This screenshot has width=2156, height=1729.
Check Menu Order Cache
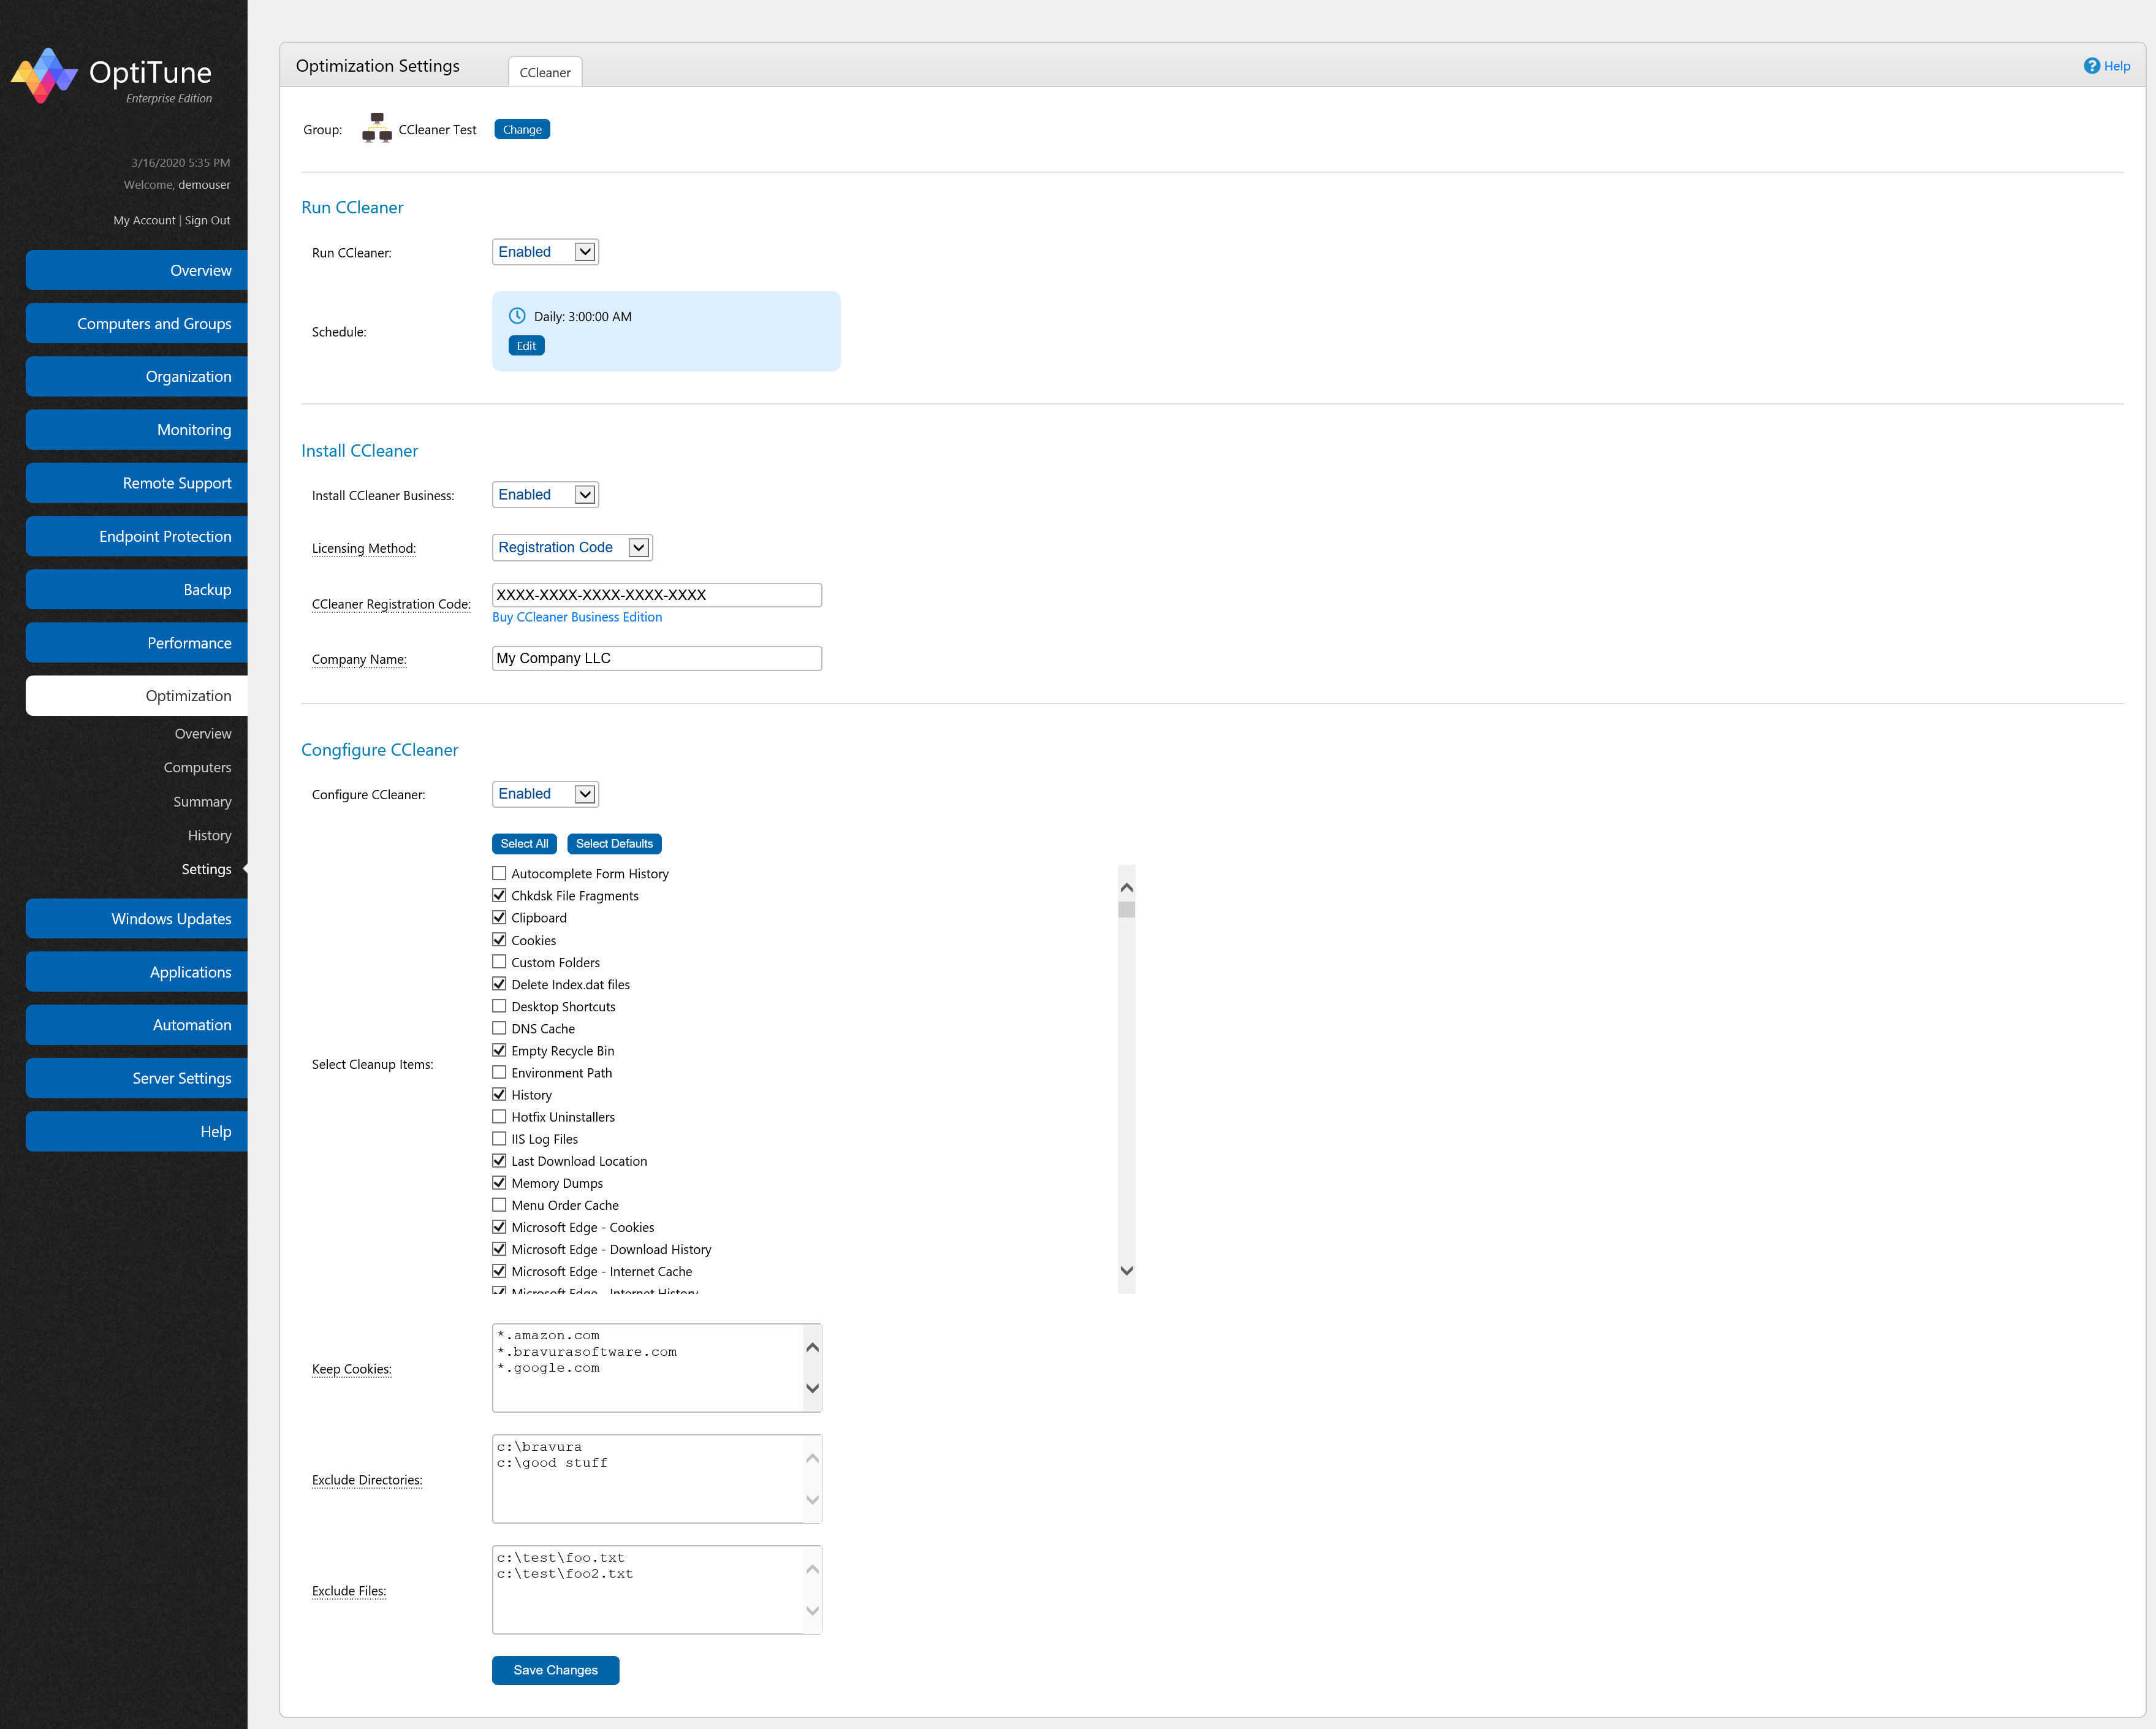(499, 1205)
